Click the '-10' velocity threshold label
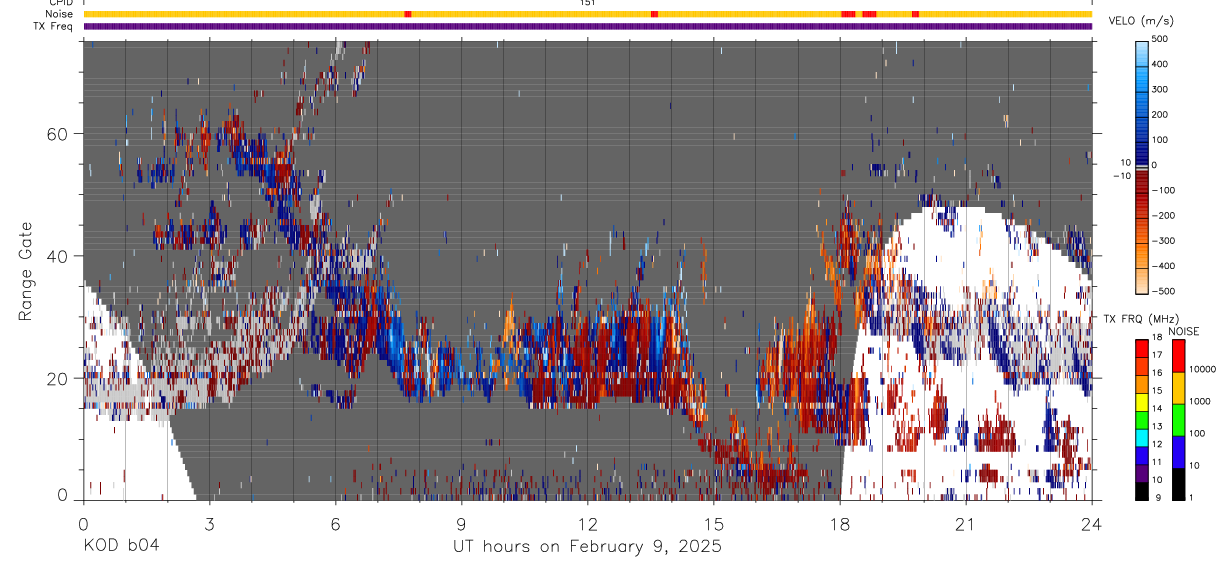The height and width of the screenshot is (567, 1228). [1121, 175]
